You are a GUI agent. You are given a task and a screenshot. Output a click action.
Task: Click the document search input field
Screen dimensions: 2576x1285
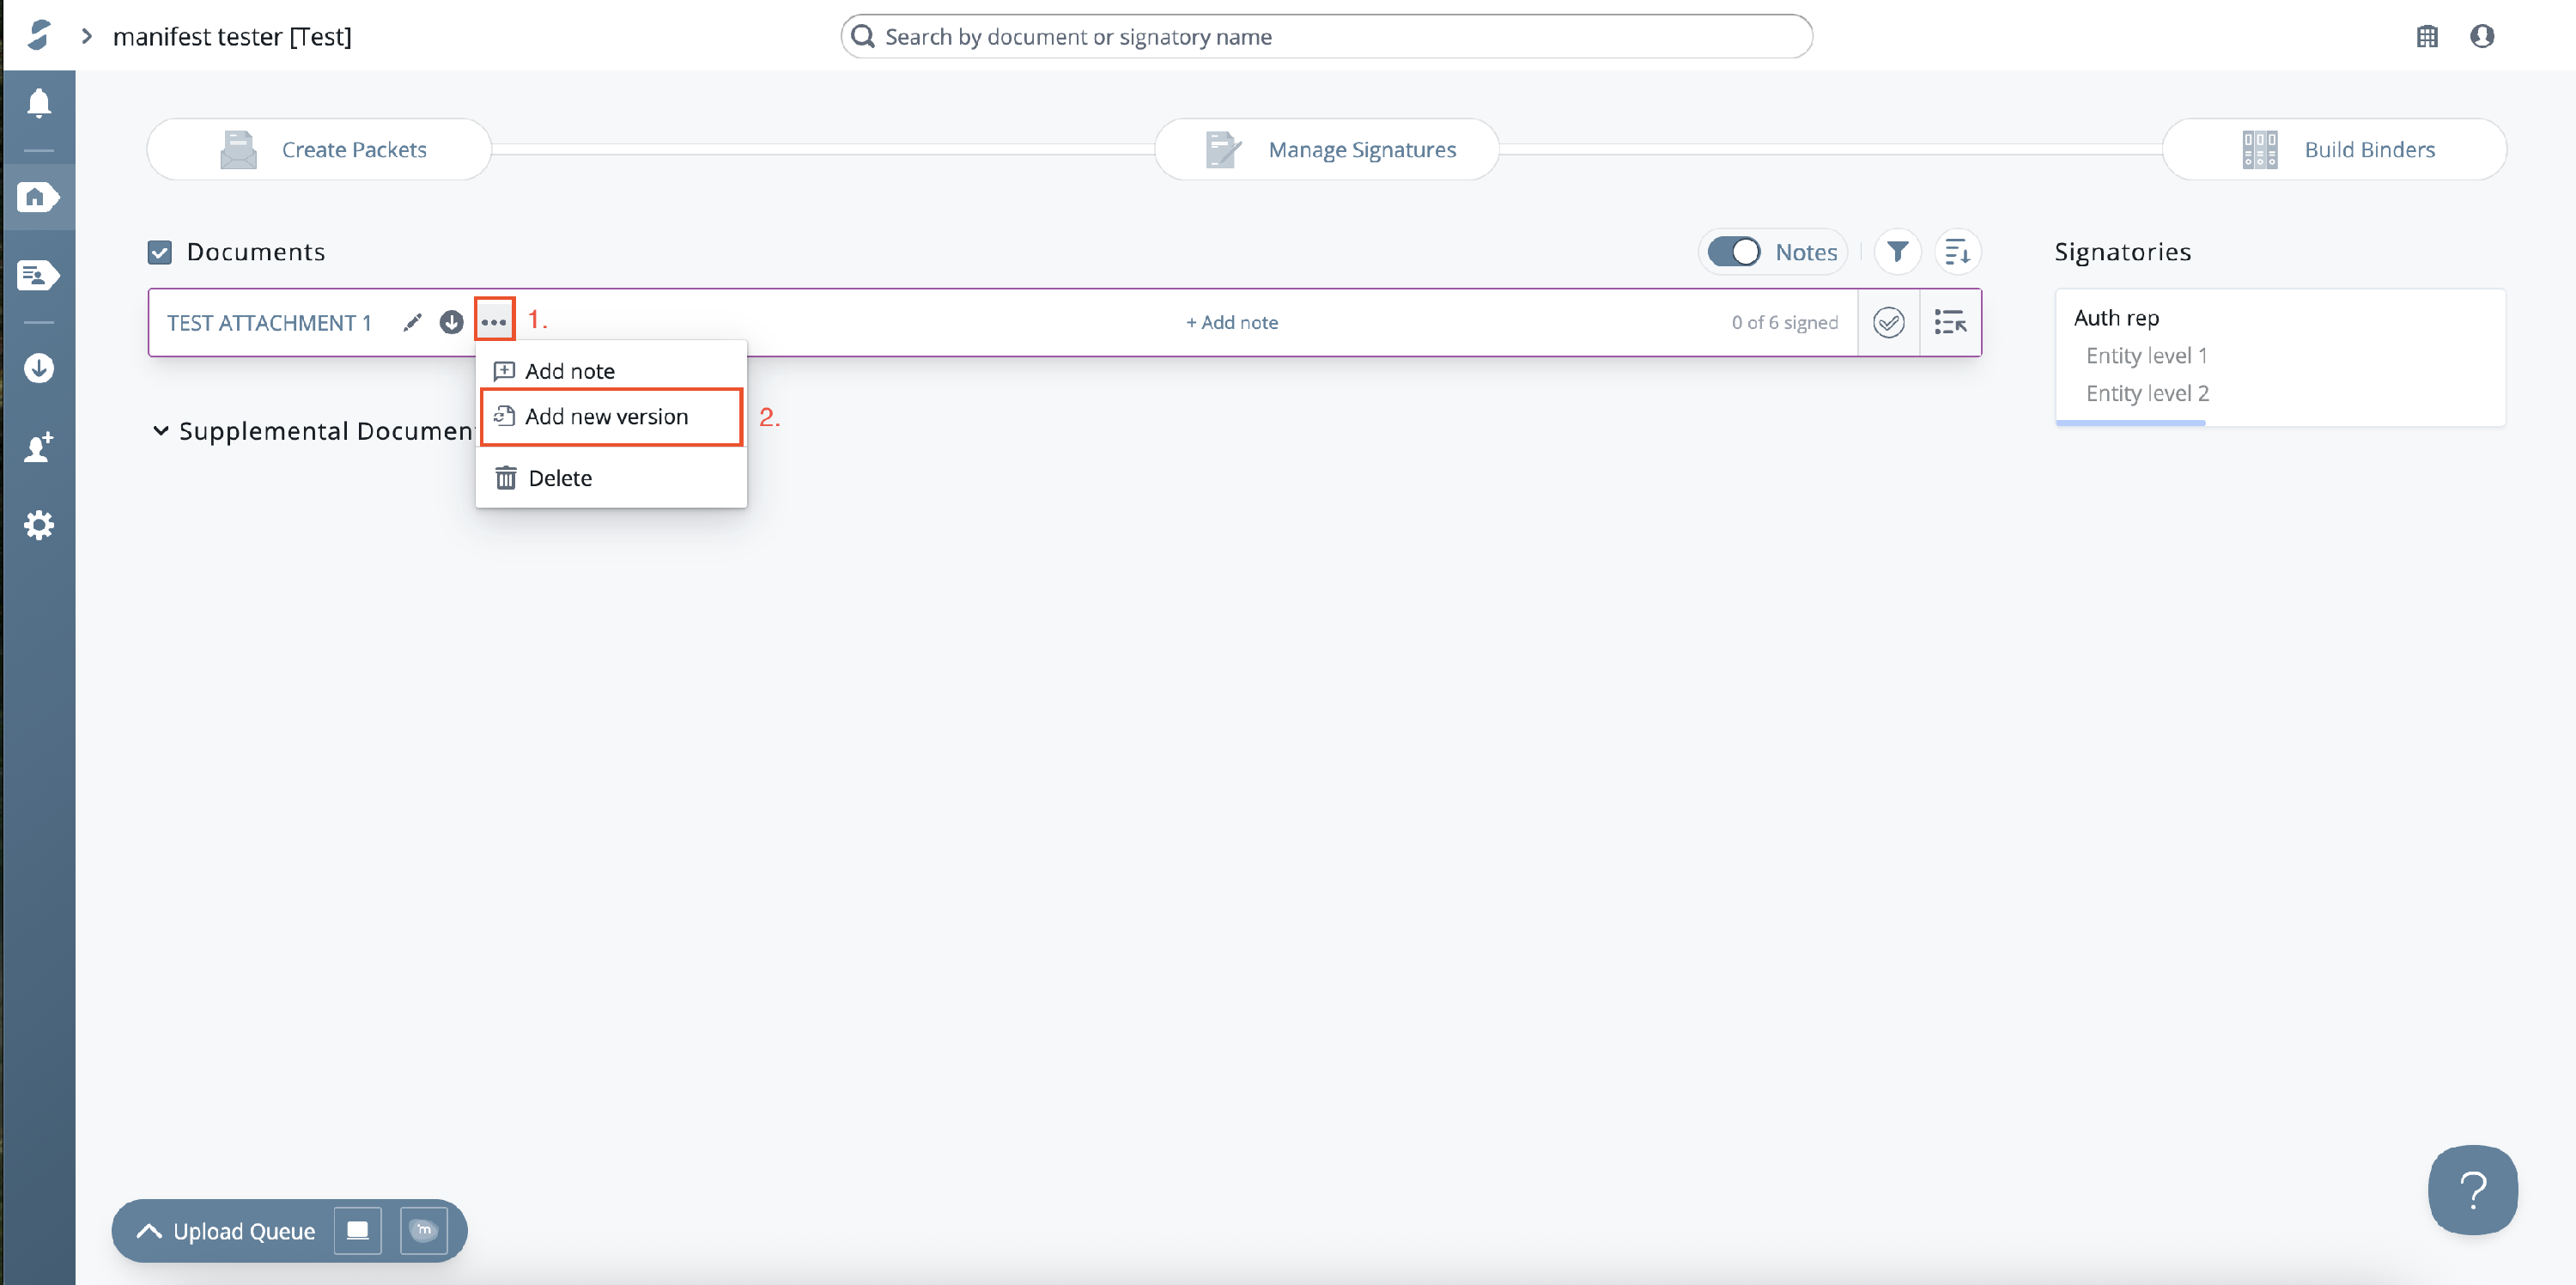point(1325,37)
